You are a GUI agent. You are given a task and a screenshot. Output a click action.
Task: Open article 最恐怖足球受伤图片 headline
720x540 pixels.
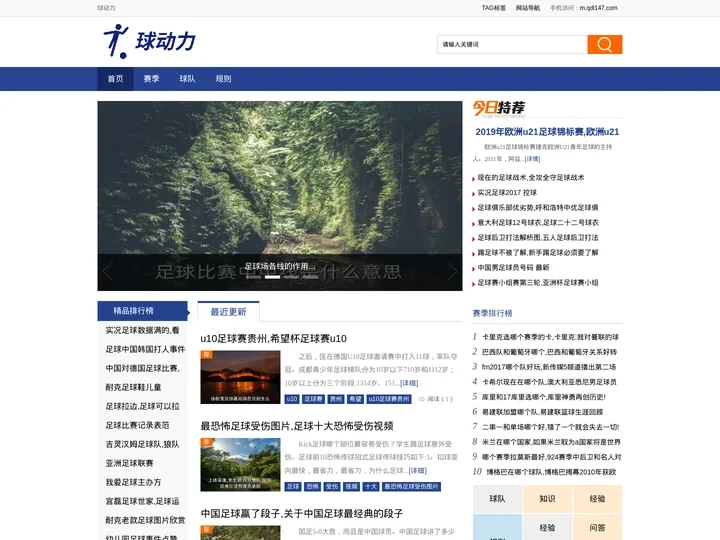click(x=297, y=426)
